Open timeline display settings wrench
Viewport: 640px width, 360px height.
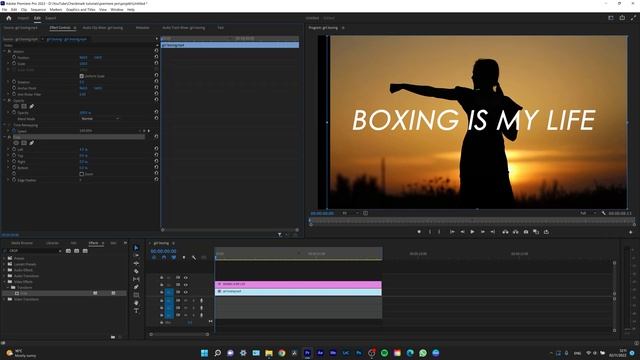[x=194, y=258]
